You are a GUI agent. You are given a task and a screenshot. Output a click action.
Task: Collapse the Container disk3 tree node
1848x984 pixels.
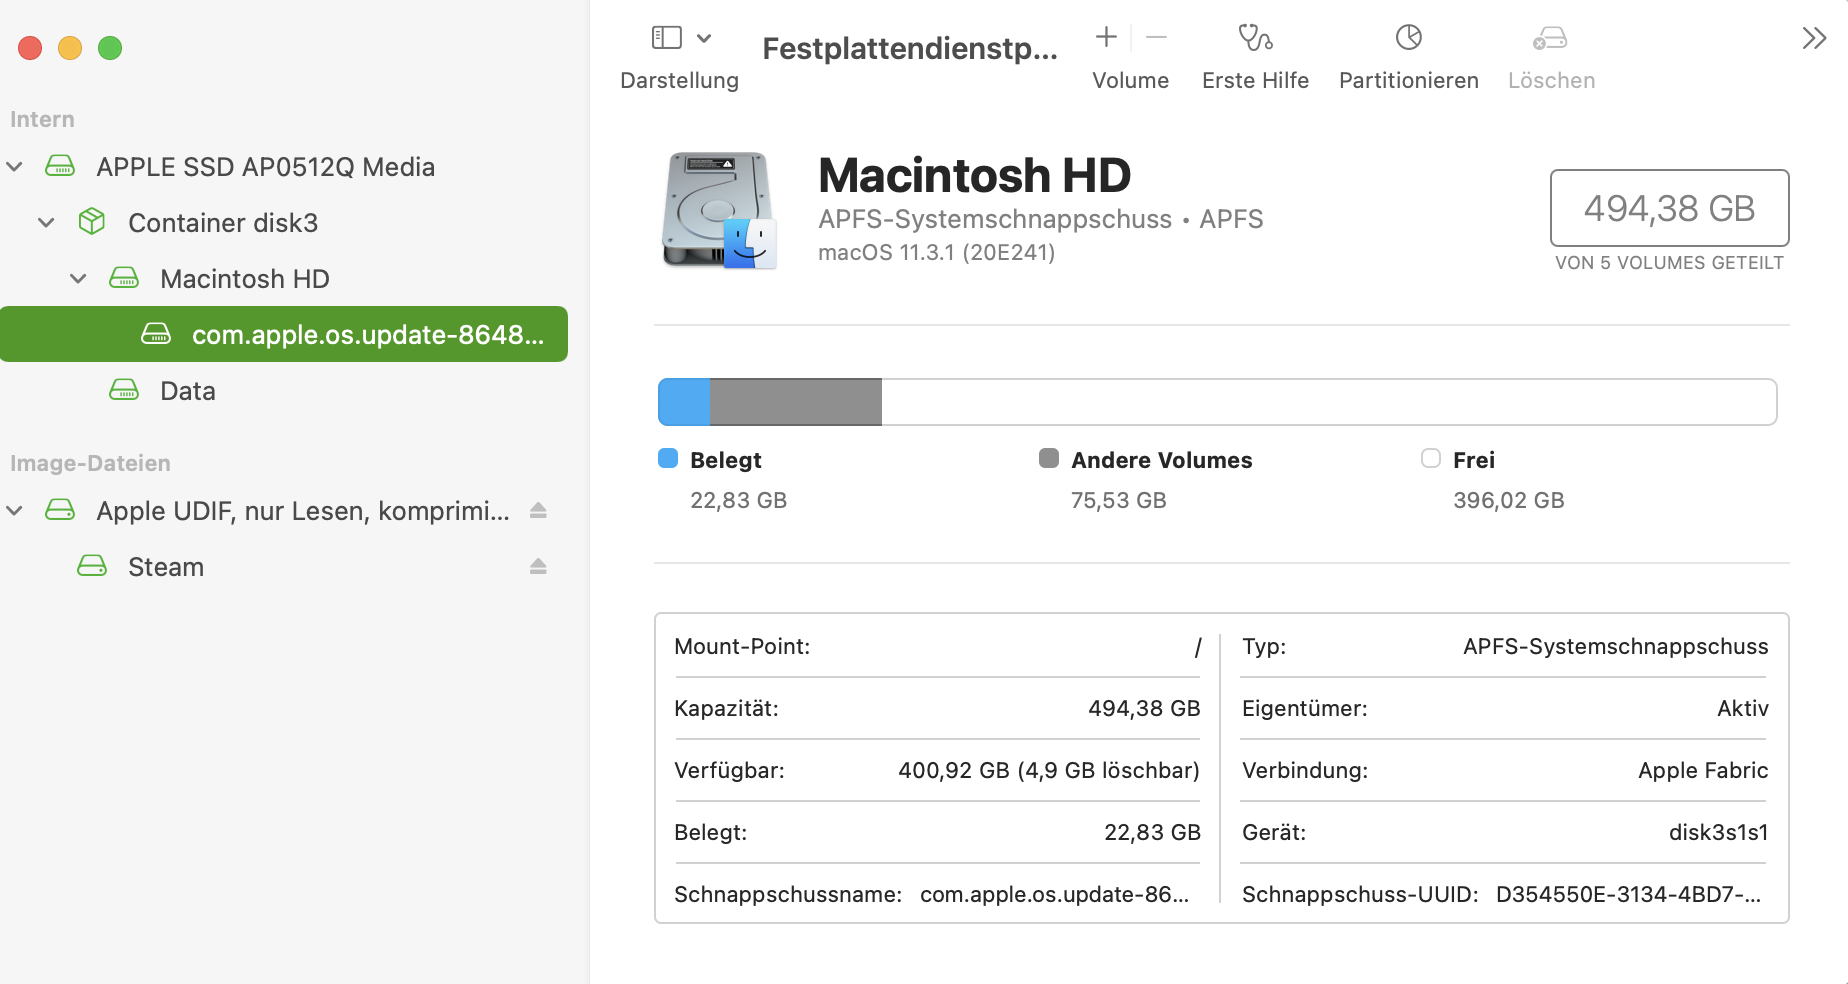pyautogui.click(x=46, y=223)
